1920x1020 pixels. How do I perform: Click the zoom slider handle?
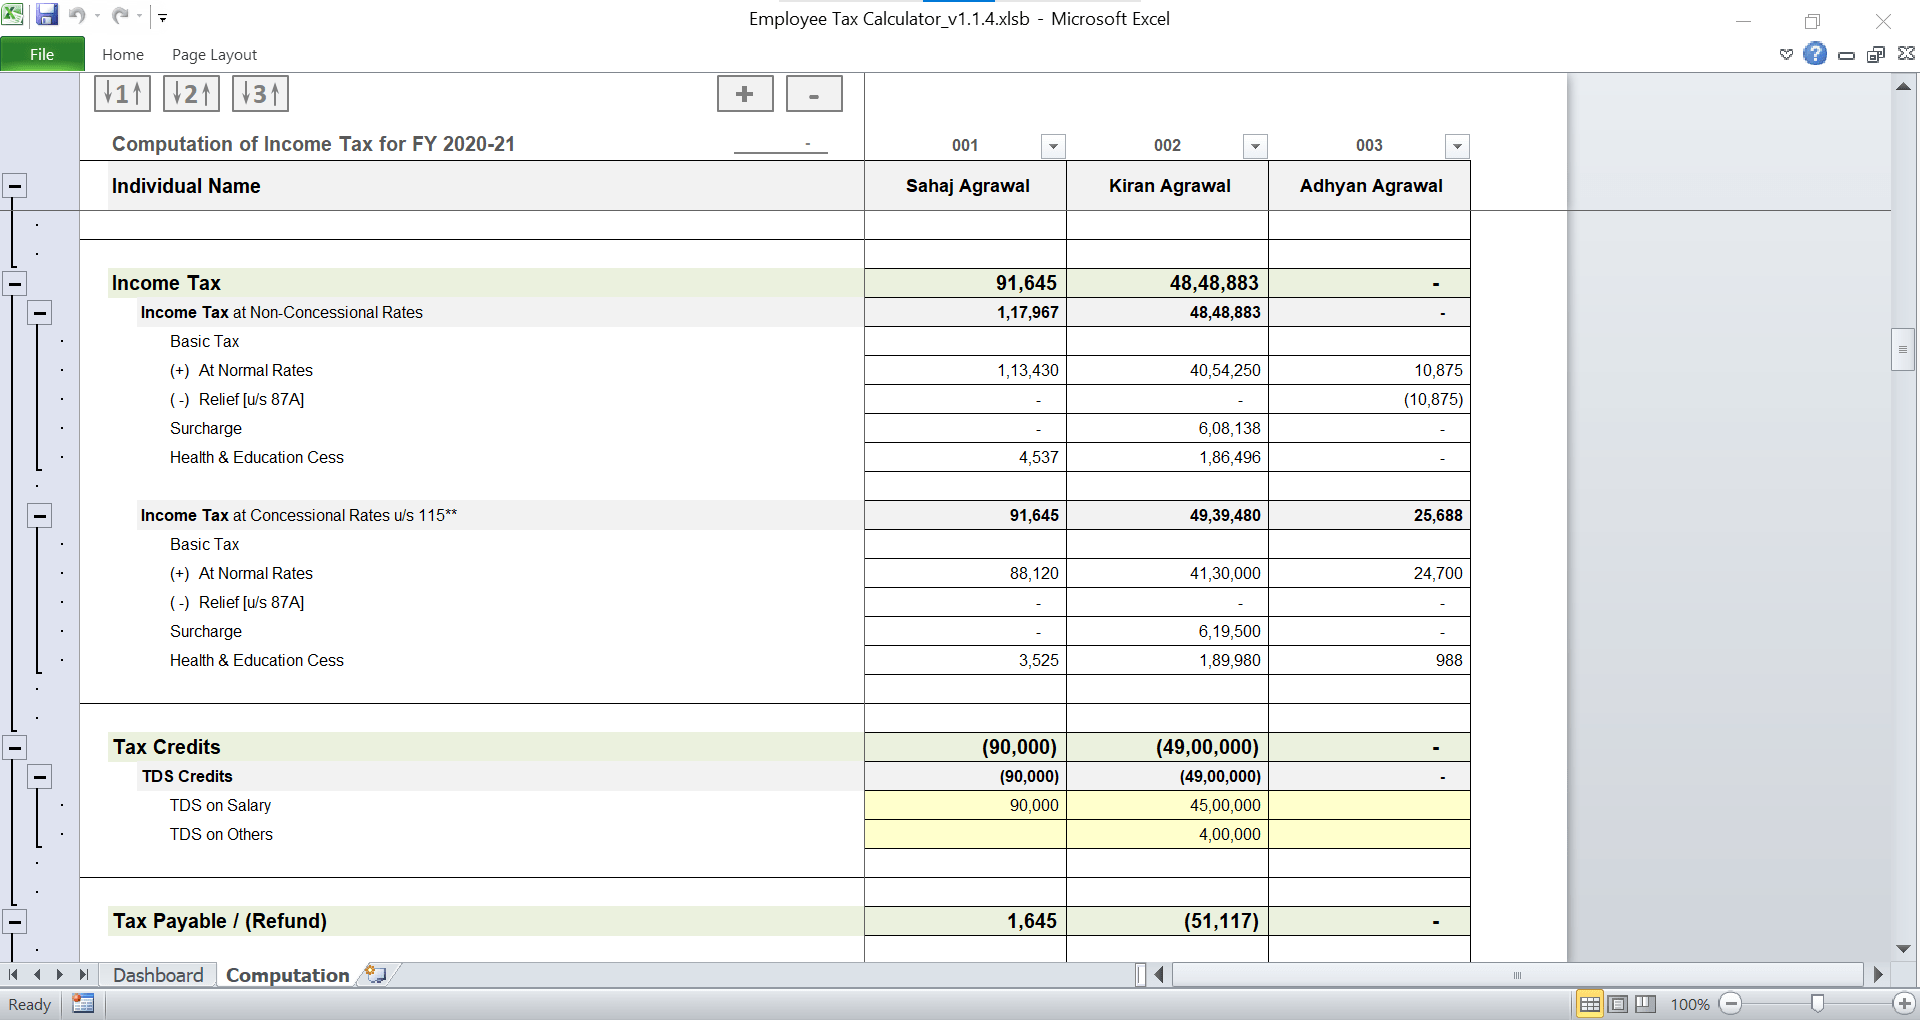(1817, 1004)
